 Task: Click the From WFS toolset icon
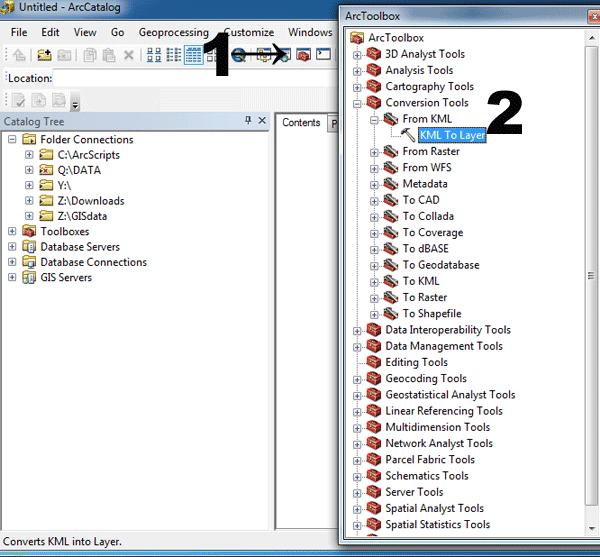pos(391,168)
